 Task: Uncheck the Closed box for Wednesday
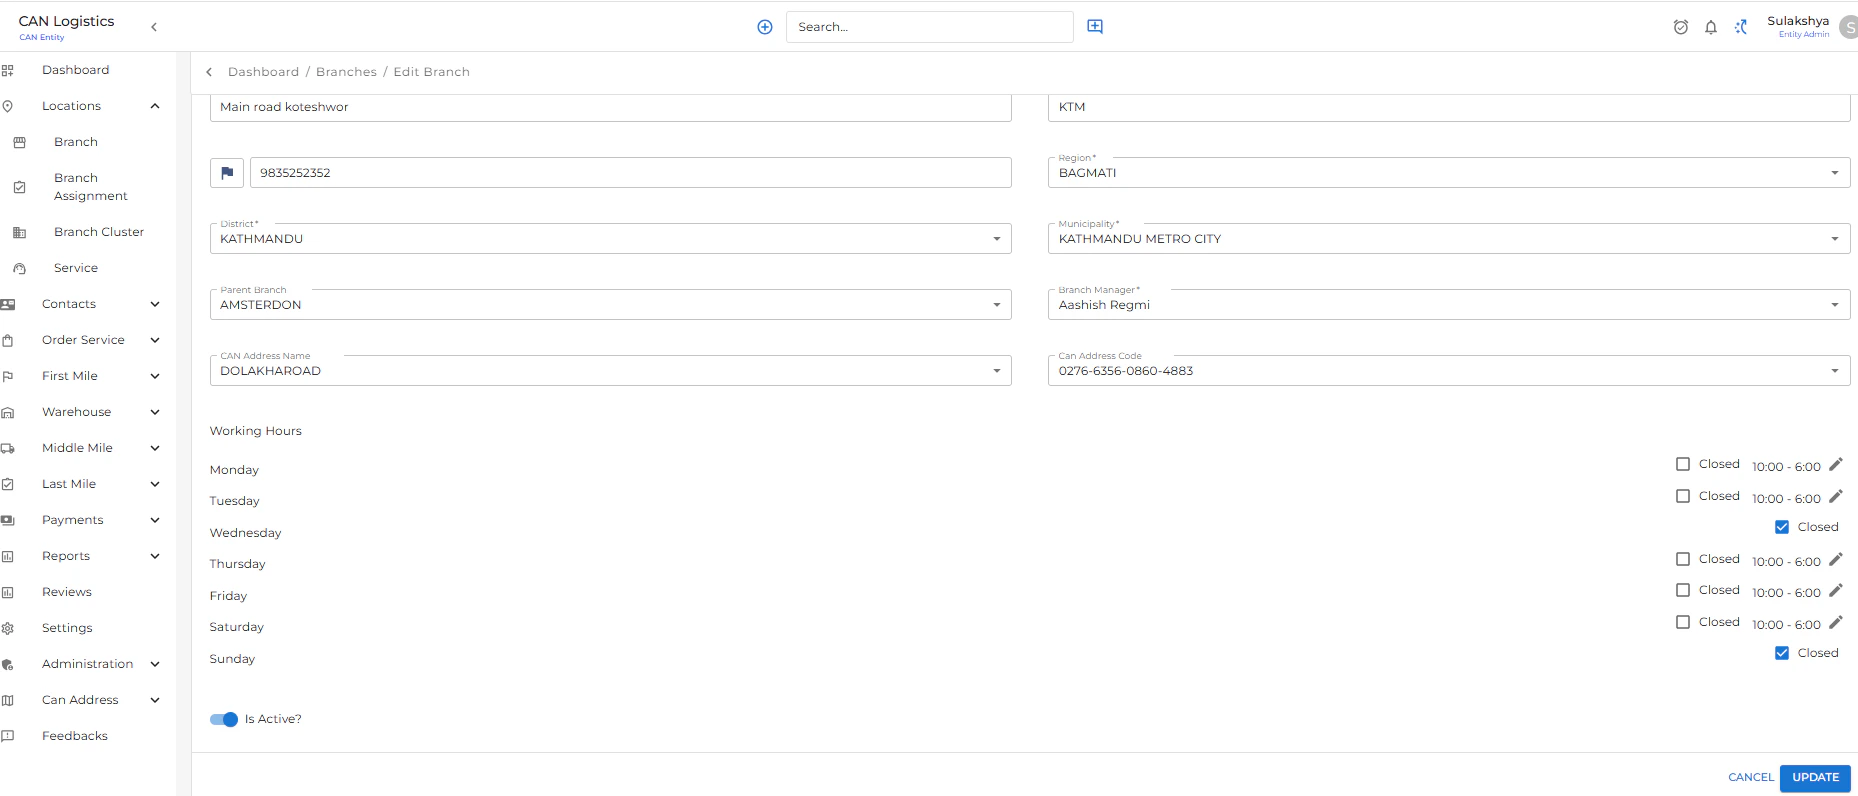tap(1782, 527)
